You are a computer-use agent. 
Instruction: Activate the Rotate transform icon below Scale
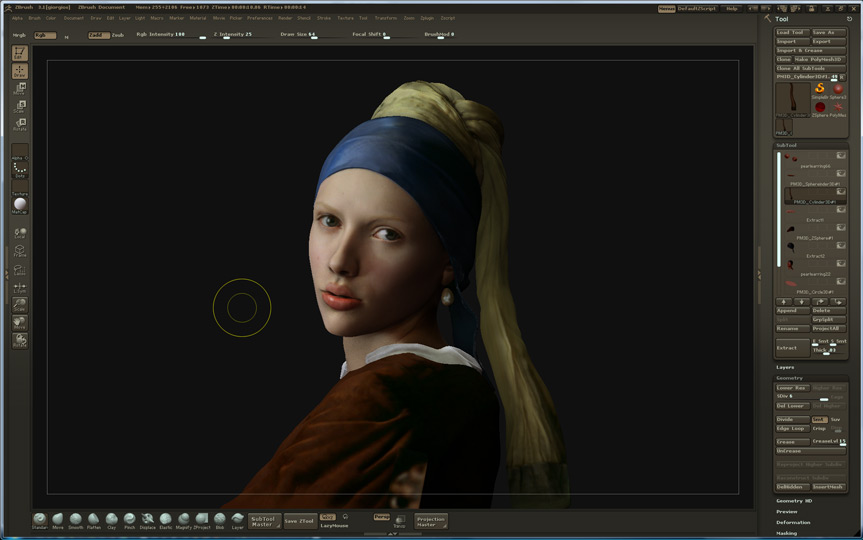(20, 124)
